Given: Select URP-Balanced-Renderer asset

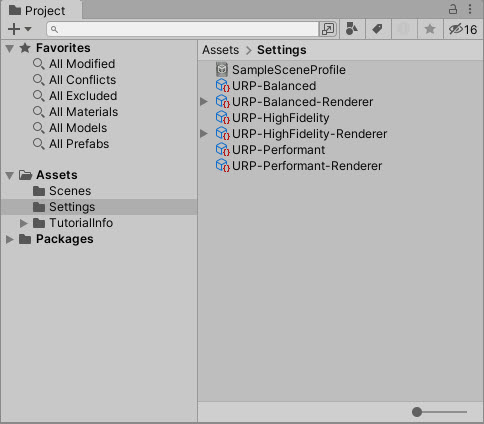Looking at the screenshot, I should pos(302,102).
